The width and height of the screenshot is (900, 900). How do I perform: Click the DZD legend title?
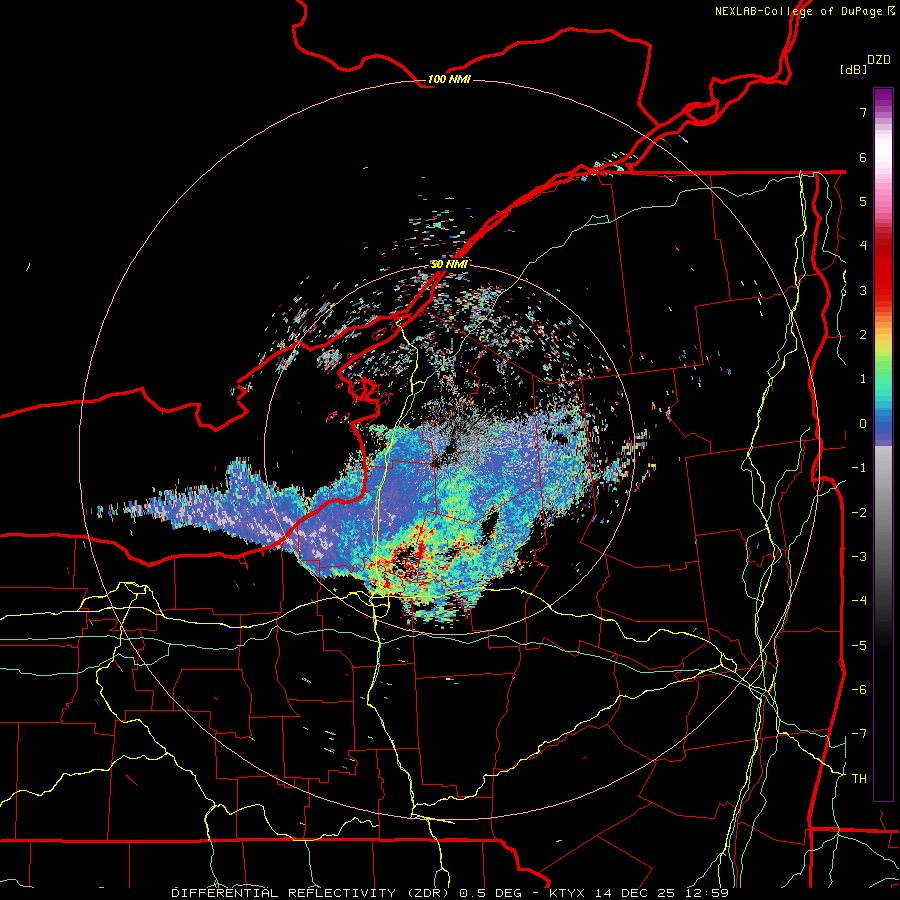coord(879,60)
